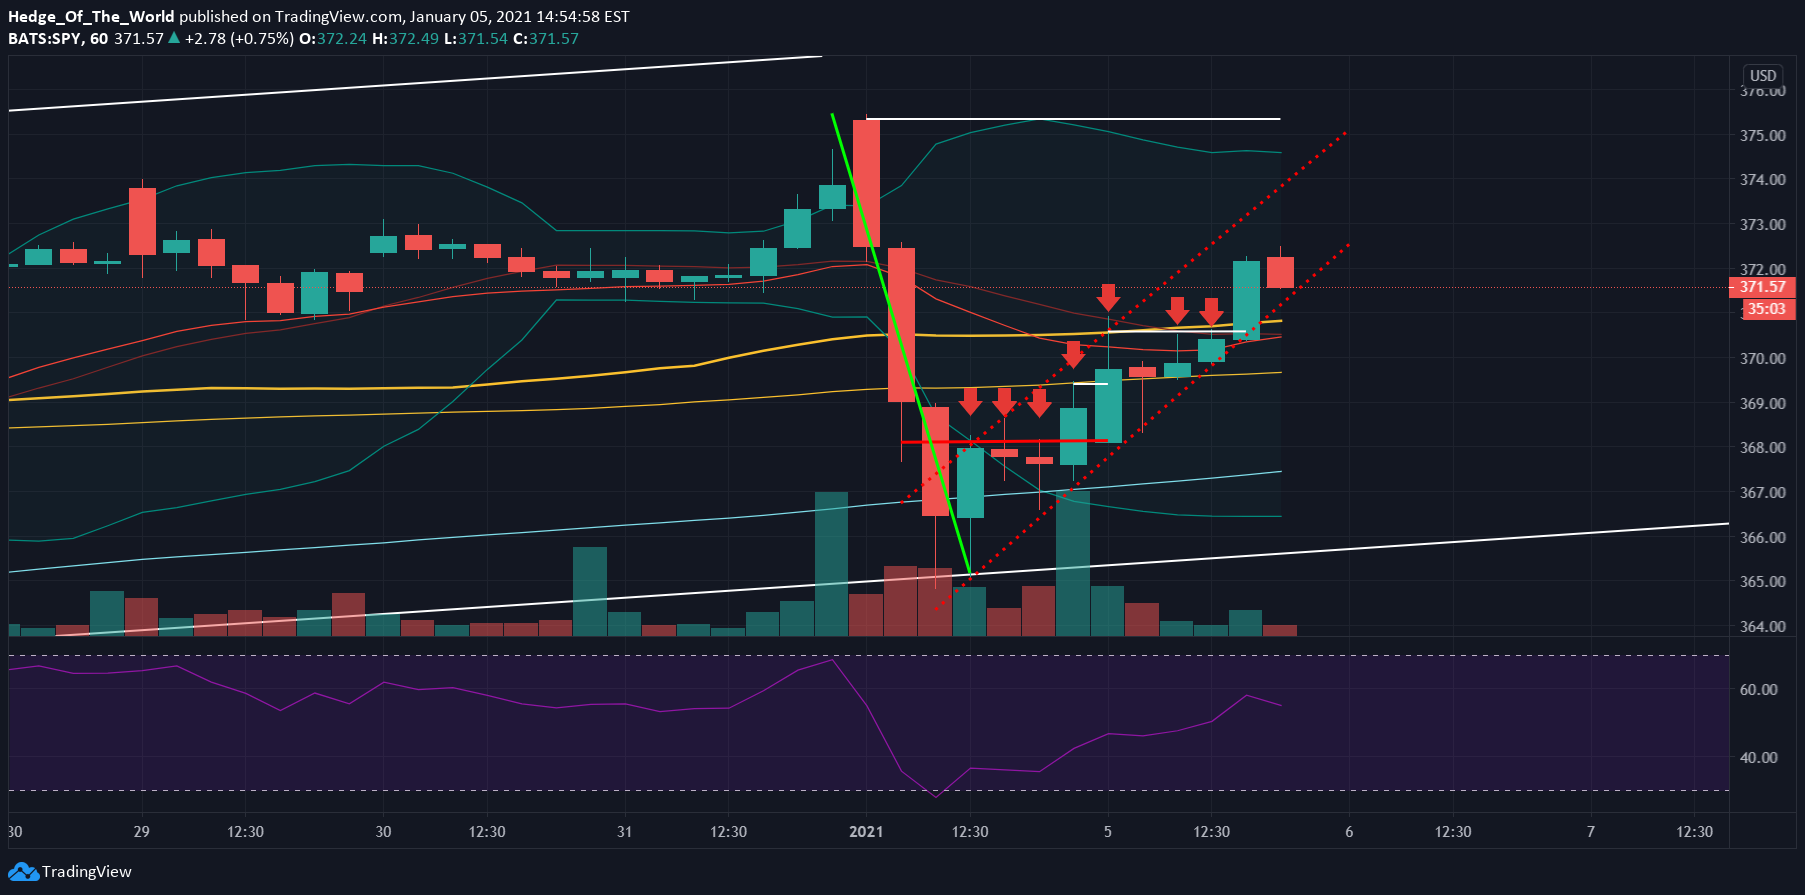Click the tall red candle at 2021 open
1805x895 pixels.
866,184
